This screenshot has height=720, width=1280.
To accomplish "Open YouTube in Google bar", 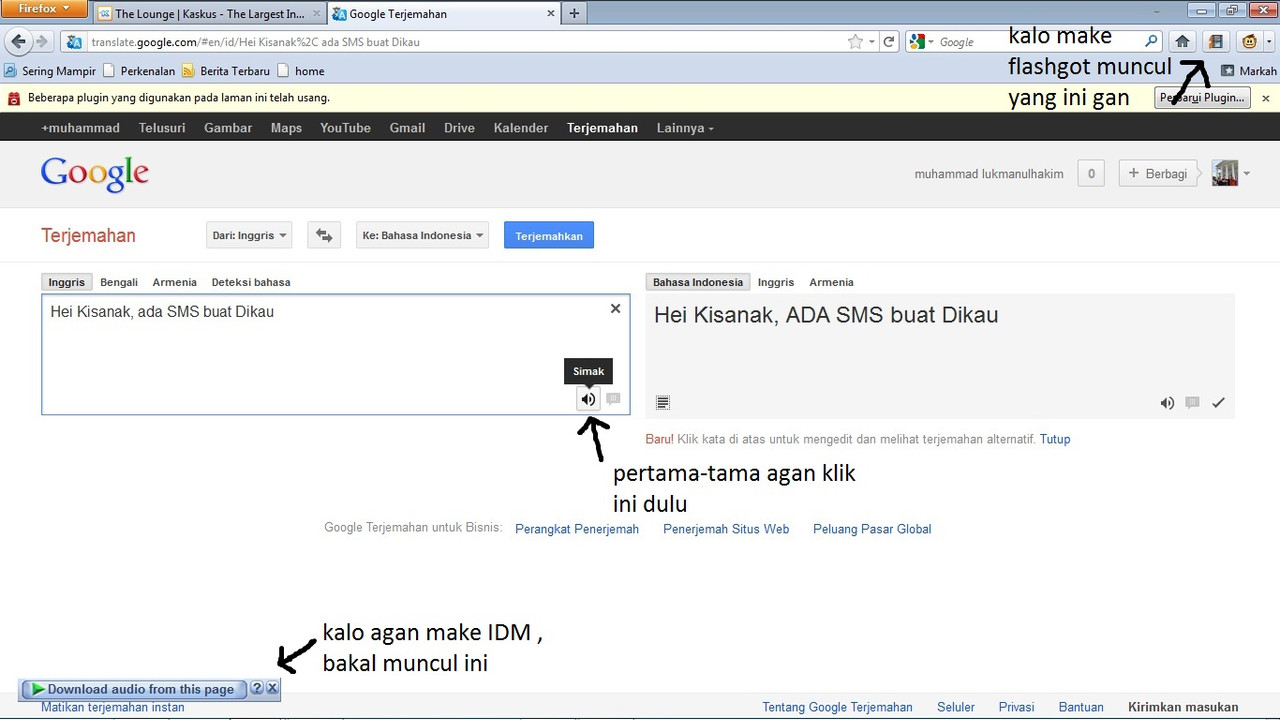I will pos(345,128).
